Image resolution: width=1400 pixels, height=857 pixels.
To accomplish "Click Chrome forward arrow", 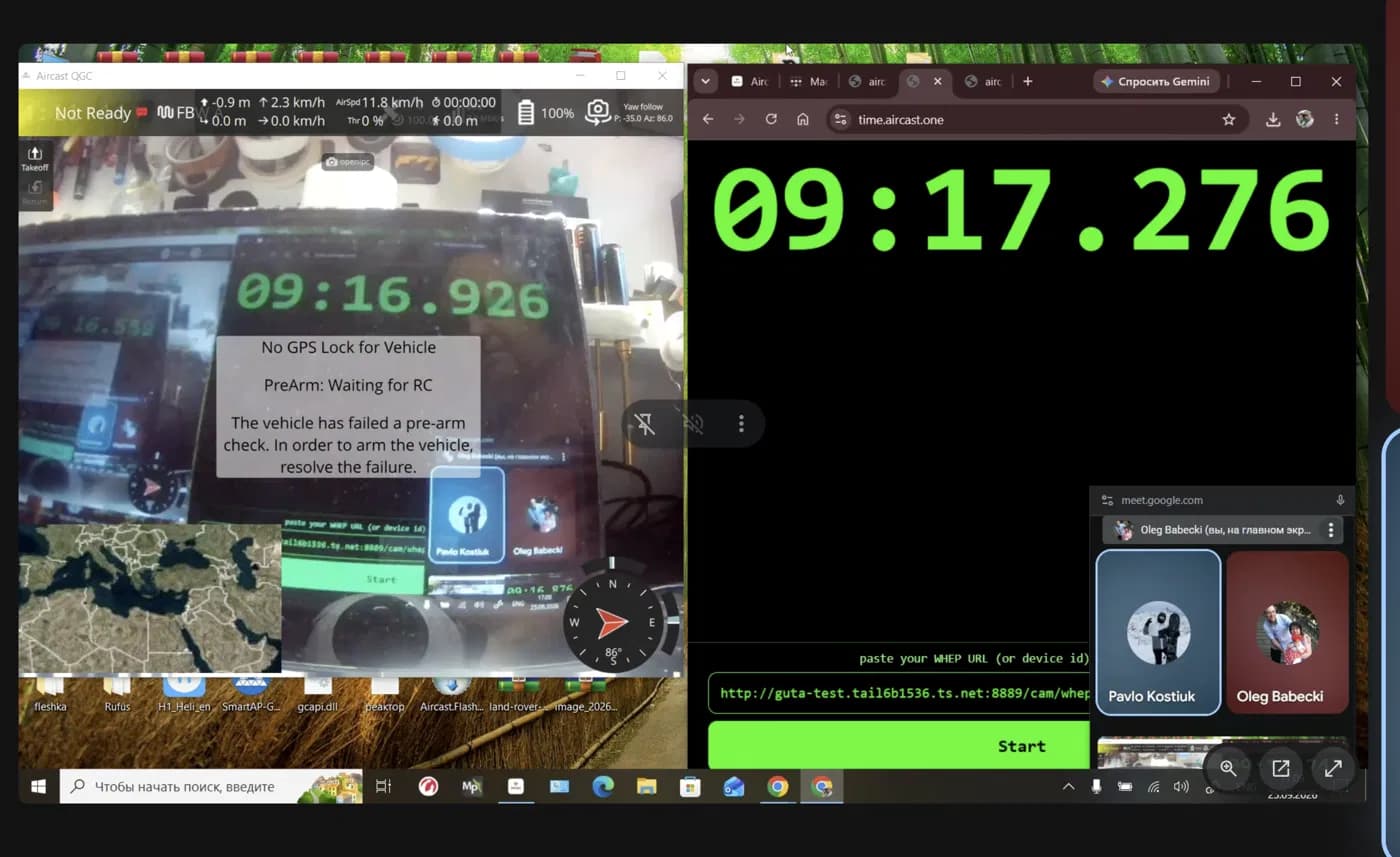I will click(x=739, y=119).
